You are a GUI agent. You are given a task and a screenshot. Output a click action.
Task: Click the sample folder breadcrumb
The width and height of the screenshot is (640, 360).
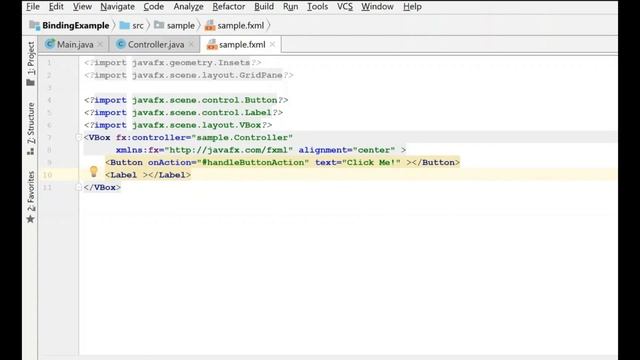(x=180, y=25)
